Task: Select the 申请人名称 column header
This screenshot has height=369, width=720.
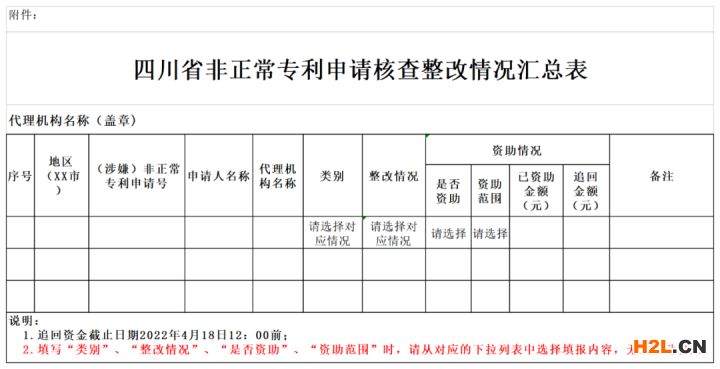Action: tap(219, 175)
